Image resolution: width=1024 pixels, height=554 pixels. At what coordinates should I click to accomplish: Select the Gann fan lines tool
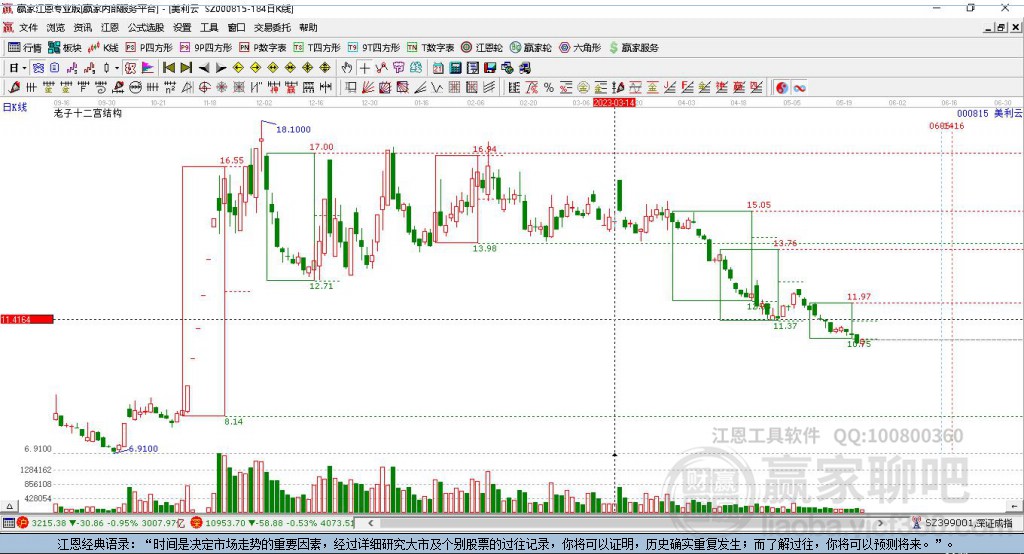tap(368, 87)
